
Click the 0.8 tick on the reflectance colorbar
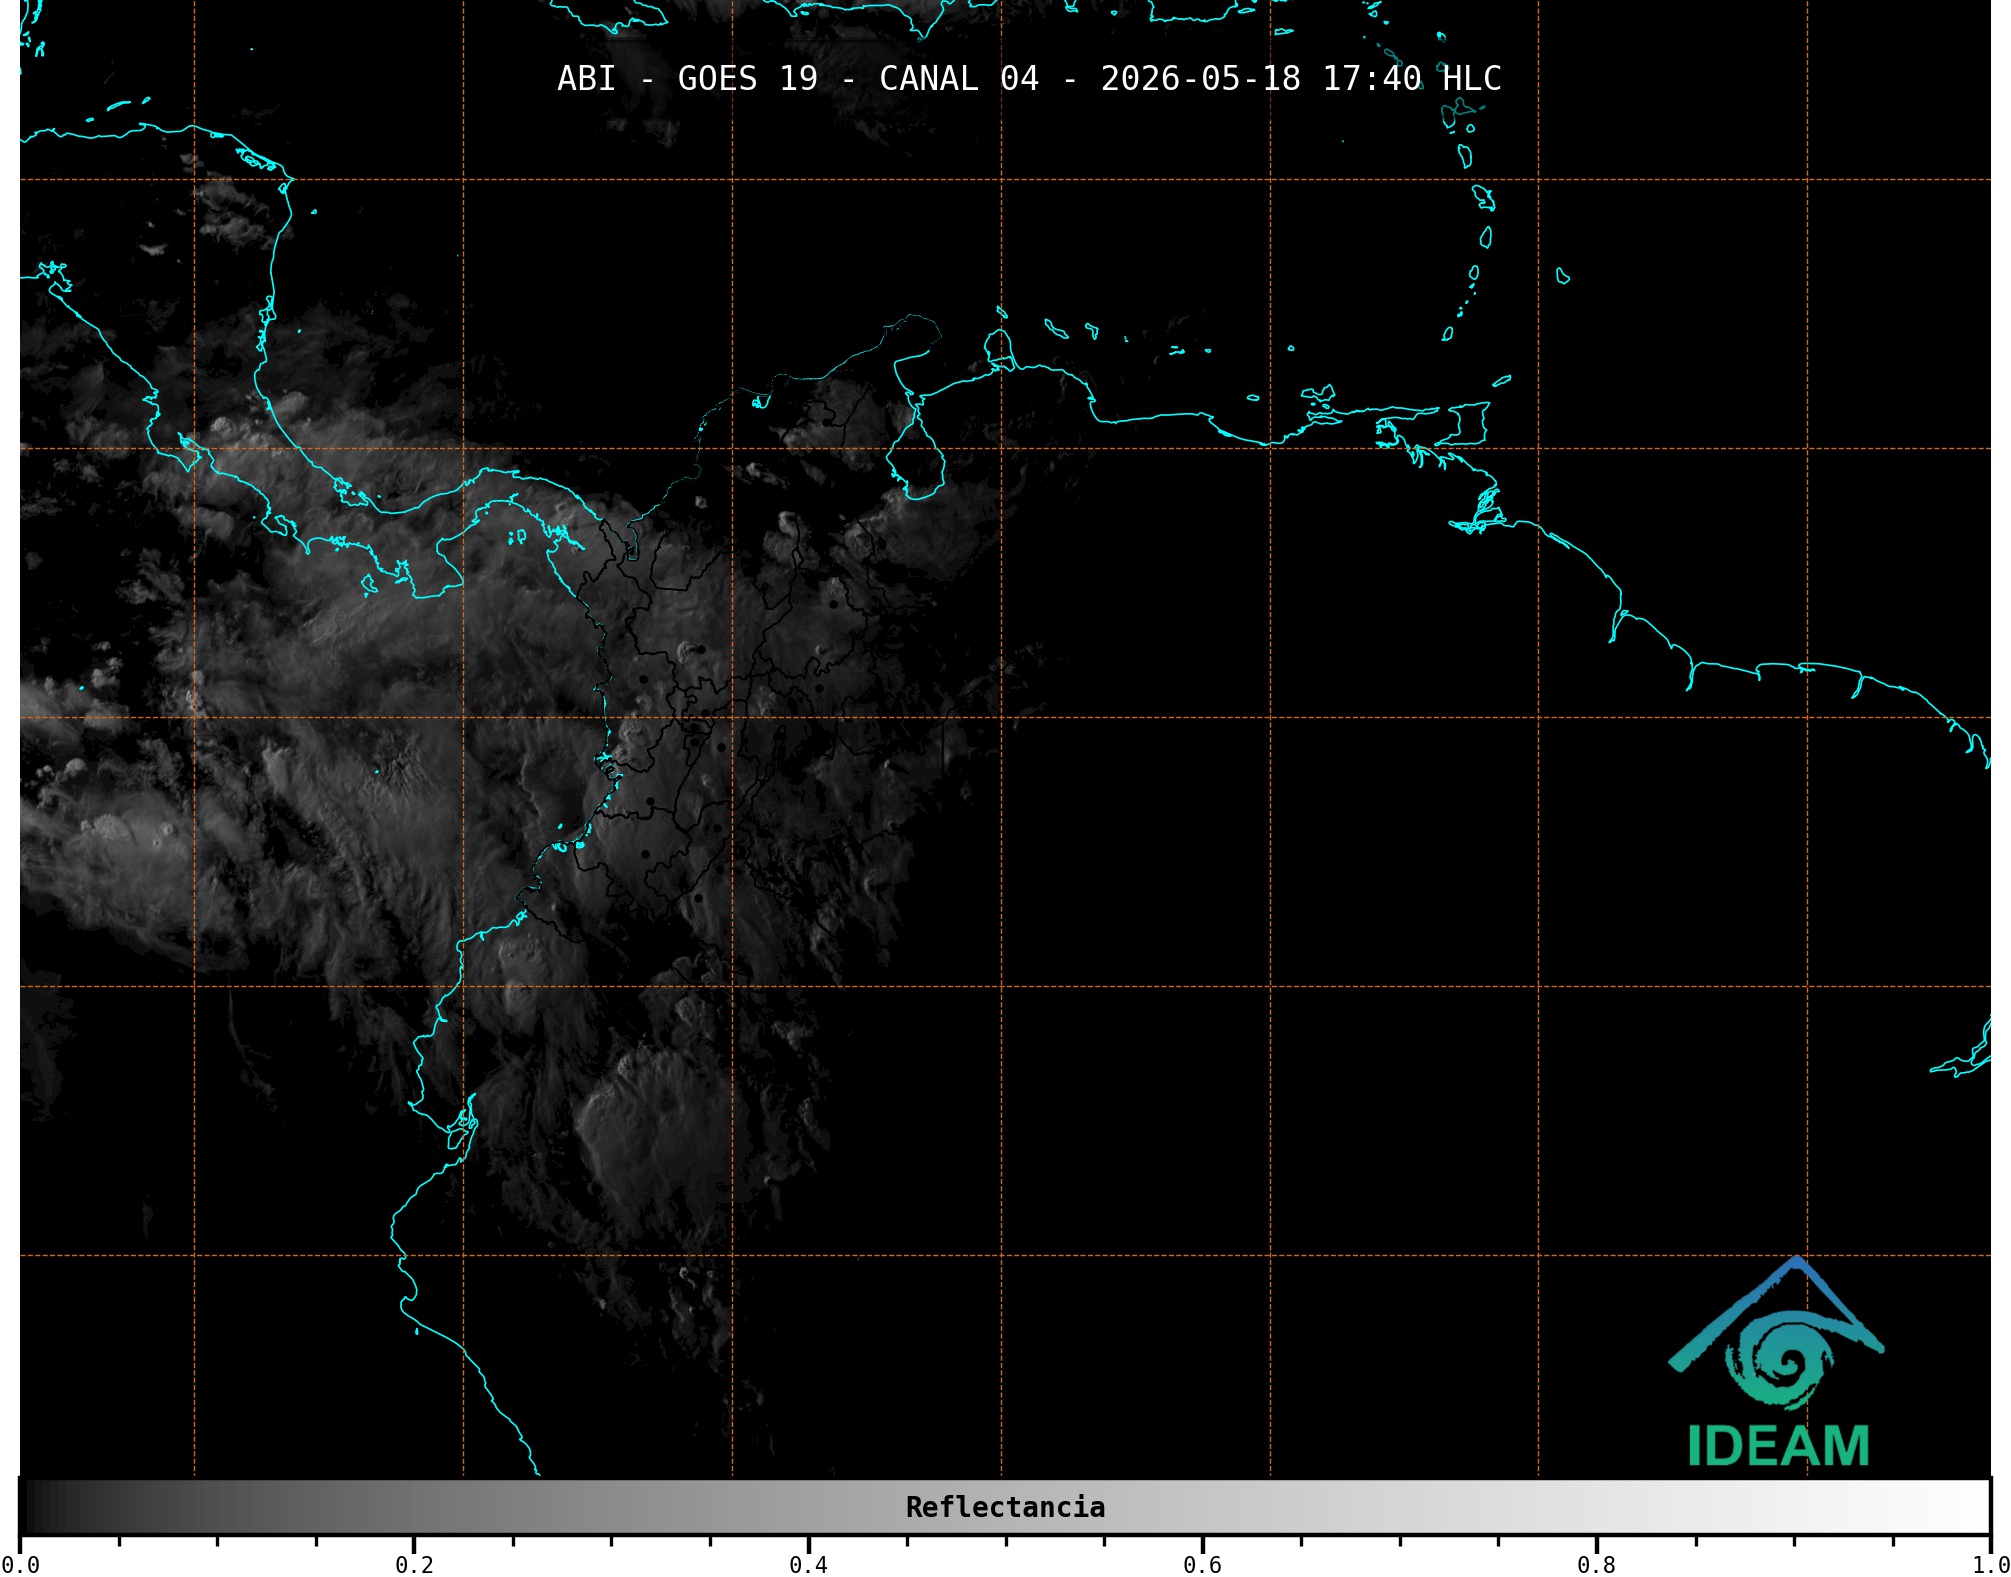tap(1596, 1564)
